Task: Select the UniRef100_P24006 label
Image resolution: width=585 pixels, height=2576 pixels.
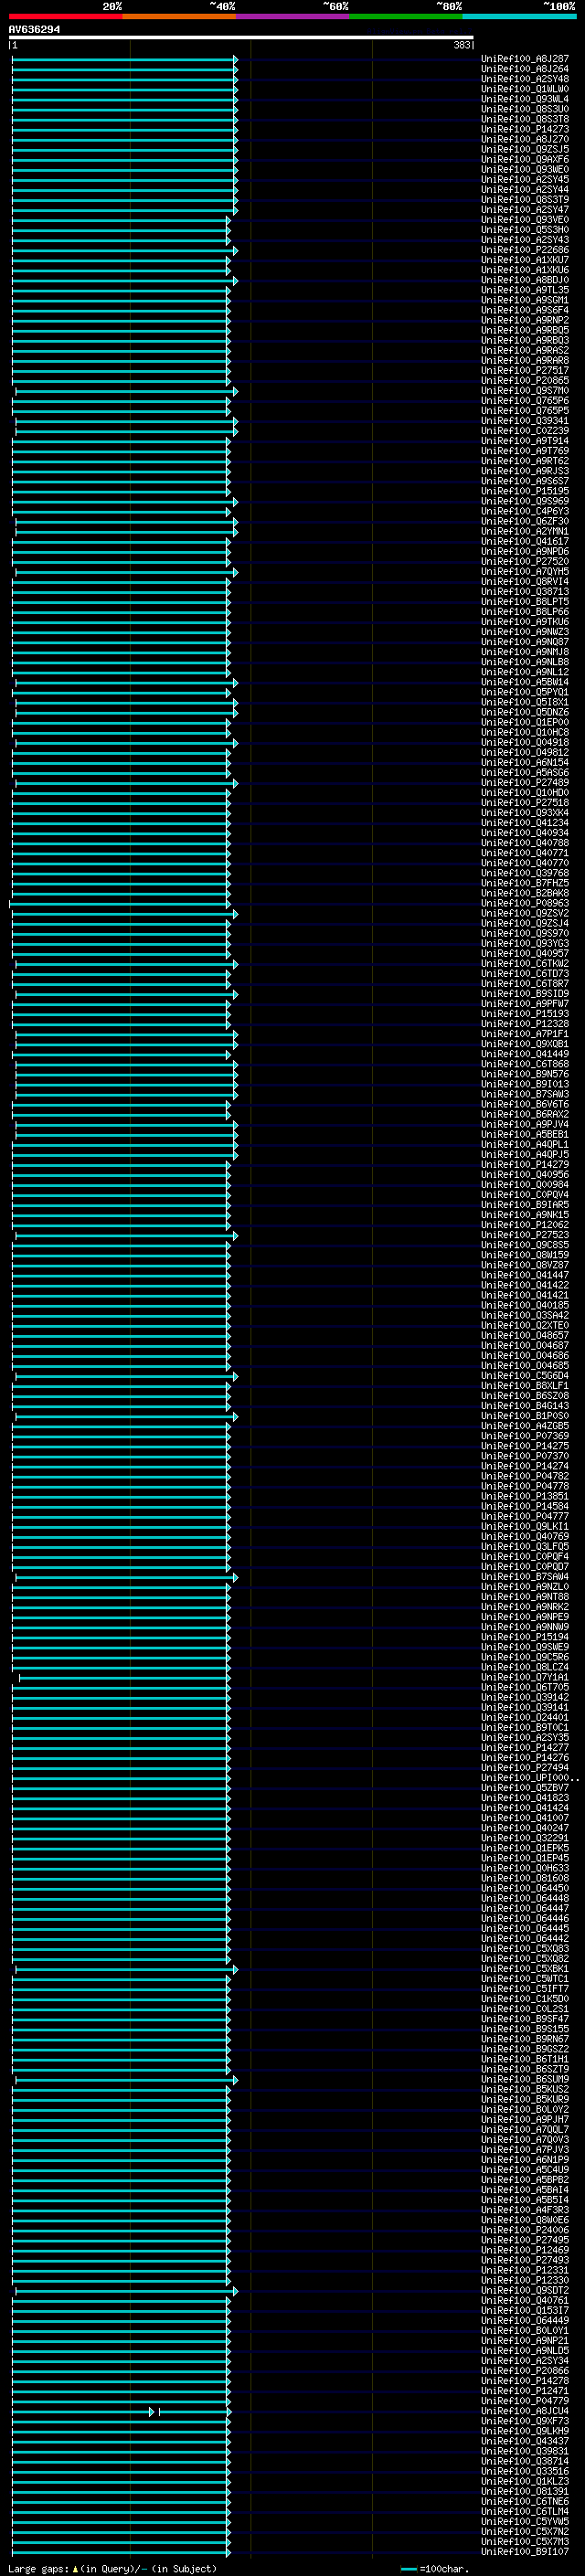Action: [525, 2230]
